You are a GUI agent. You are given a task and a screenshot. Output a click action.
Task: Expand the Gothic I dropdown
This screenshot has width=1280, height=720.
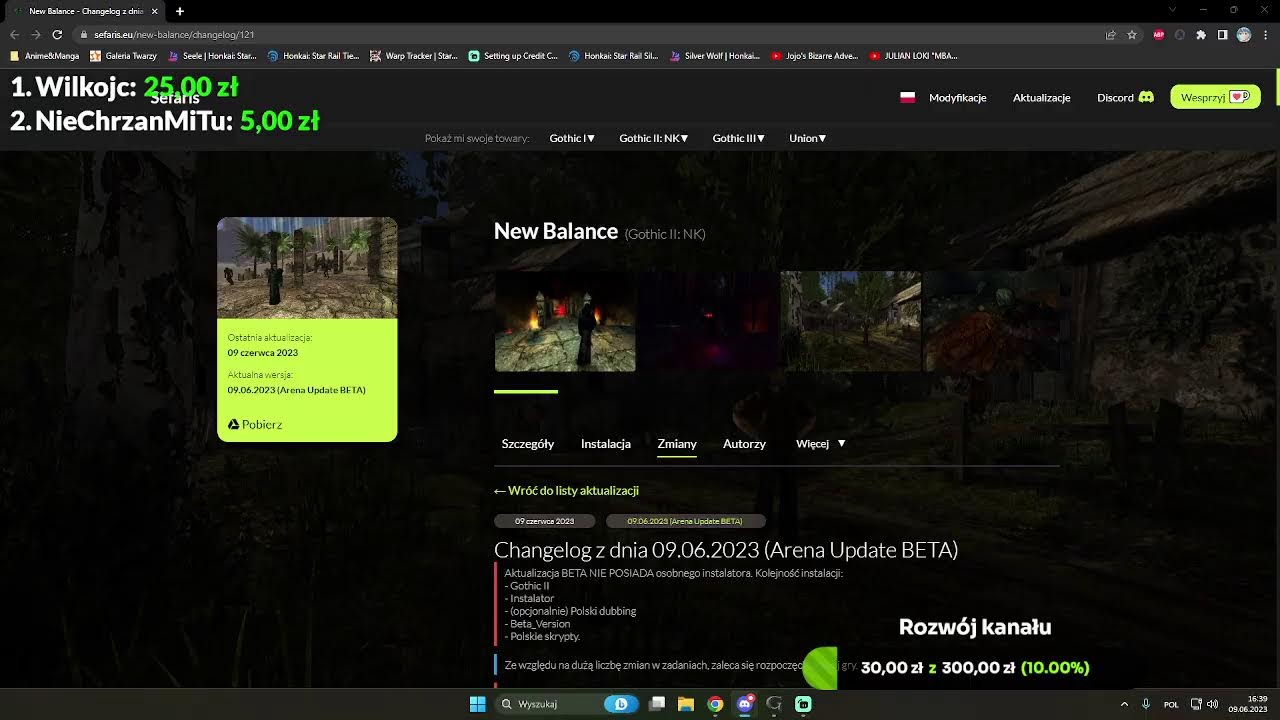[x=572, y=138]
